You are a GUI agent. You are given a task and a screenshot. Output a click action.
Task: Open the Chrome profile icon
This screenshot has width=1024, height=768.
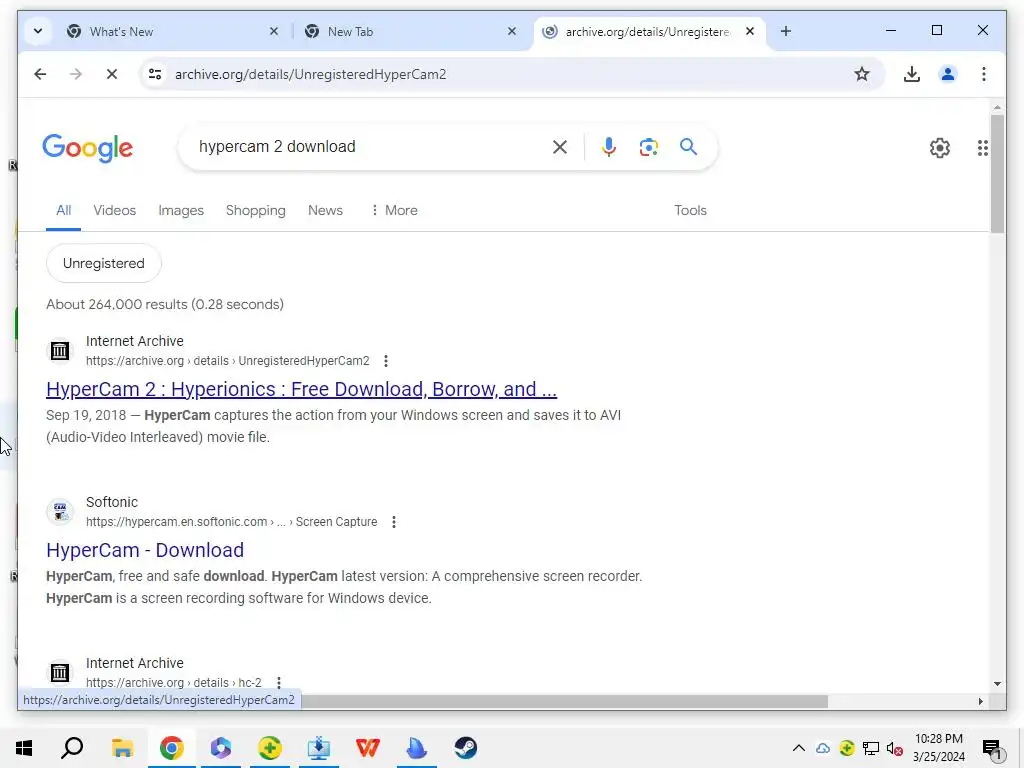948,74
